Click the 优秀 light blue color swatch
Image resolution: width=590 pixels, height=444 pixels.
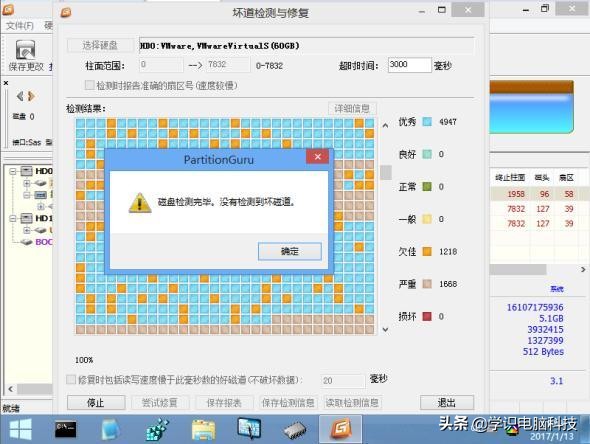pos(427,122)
